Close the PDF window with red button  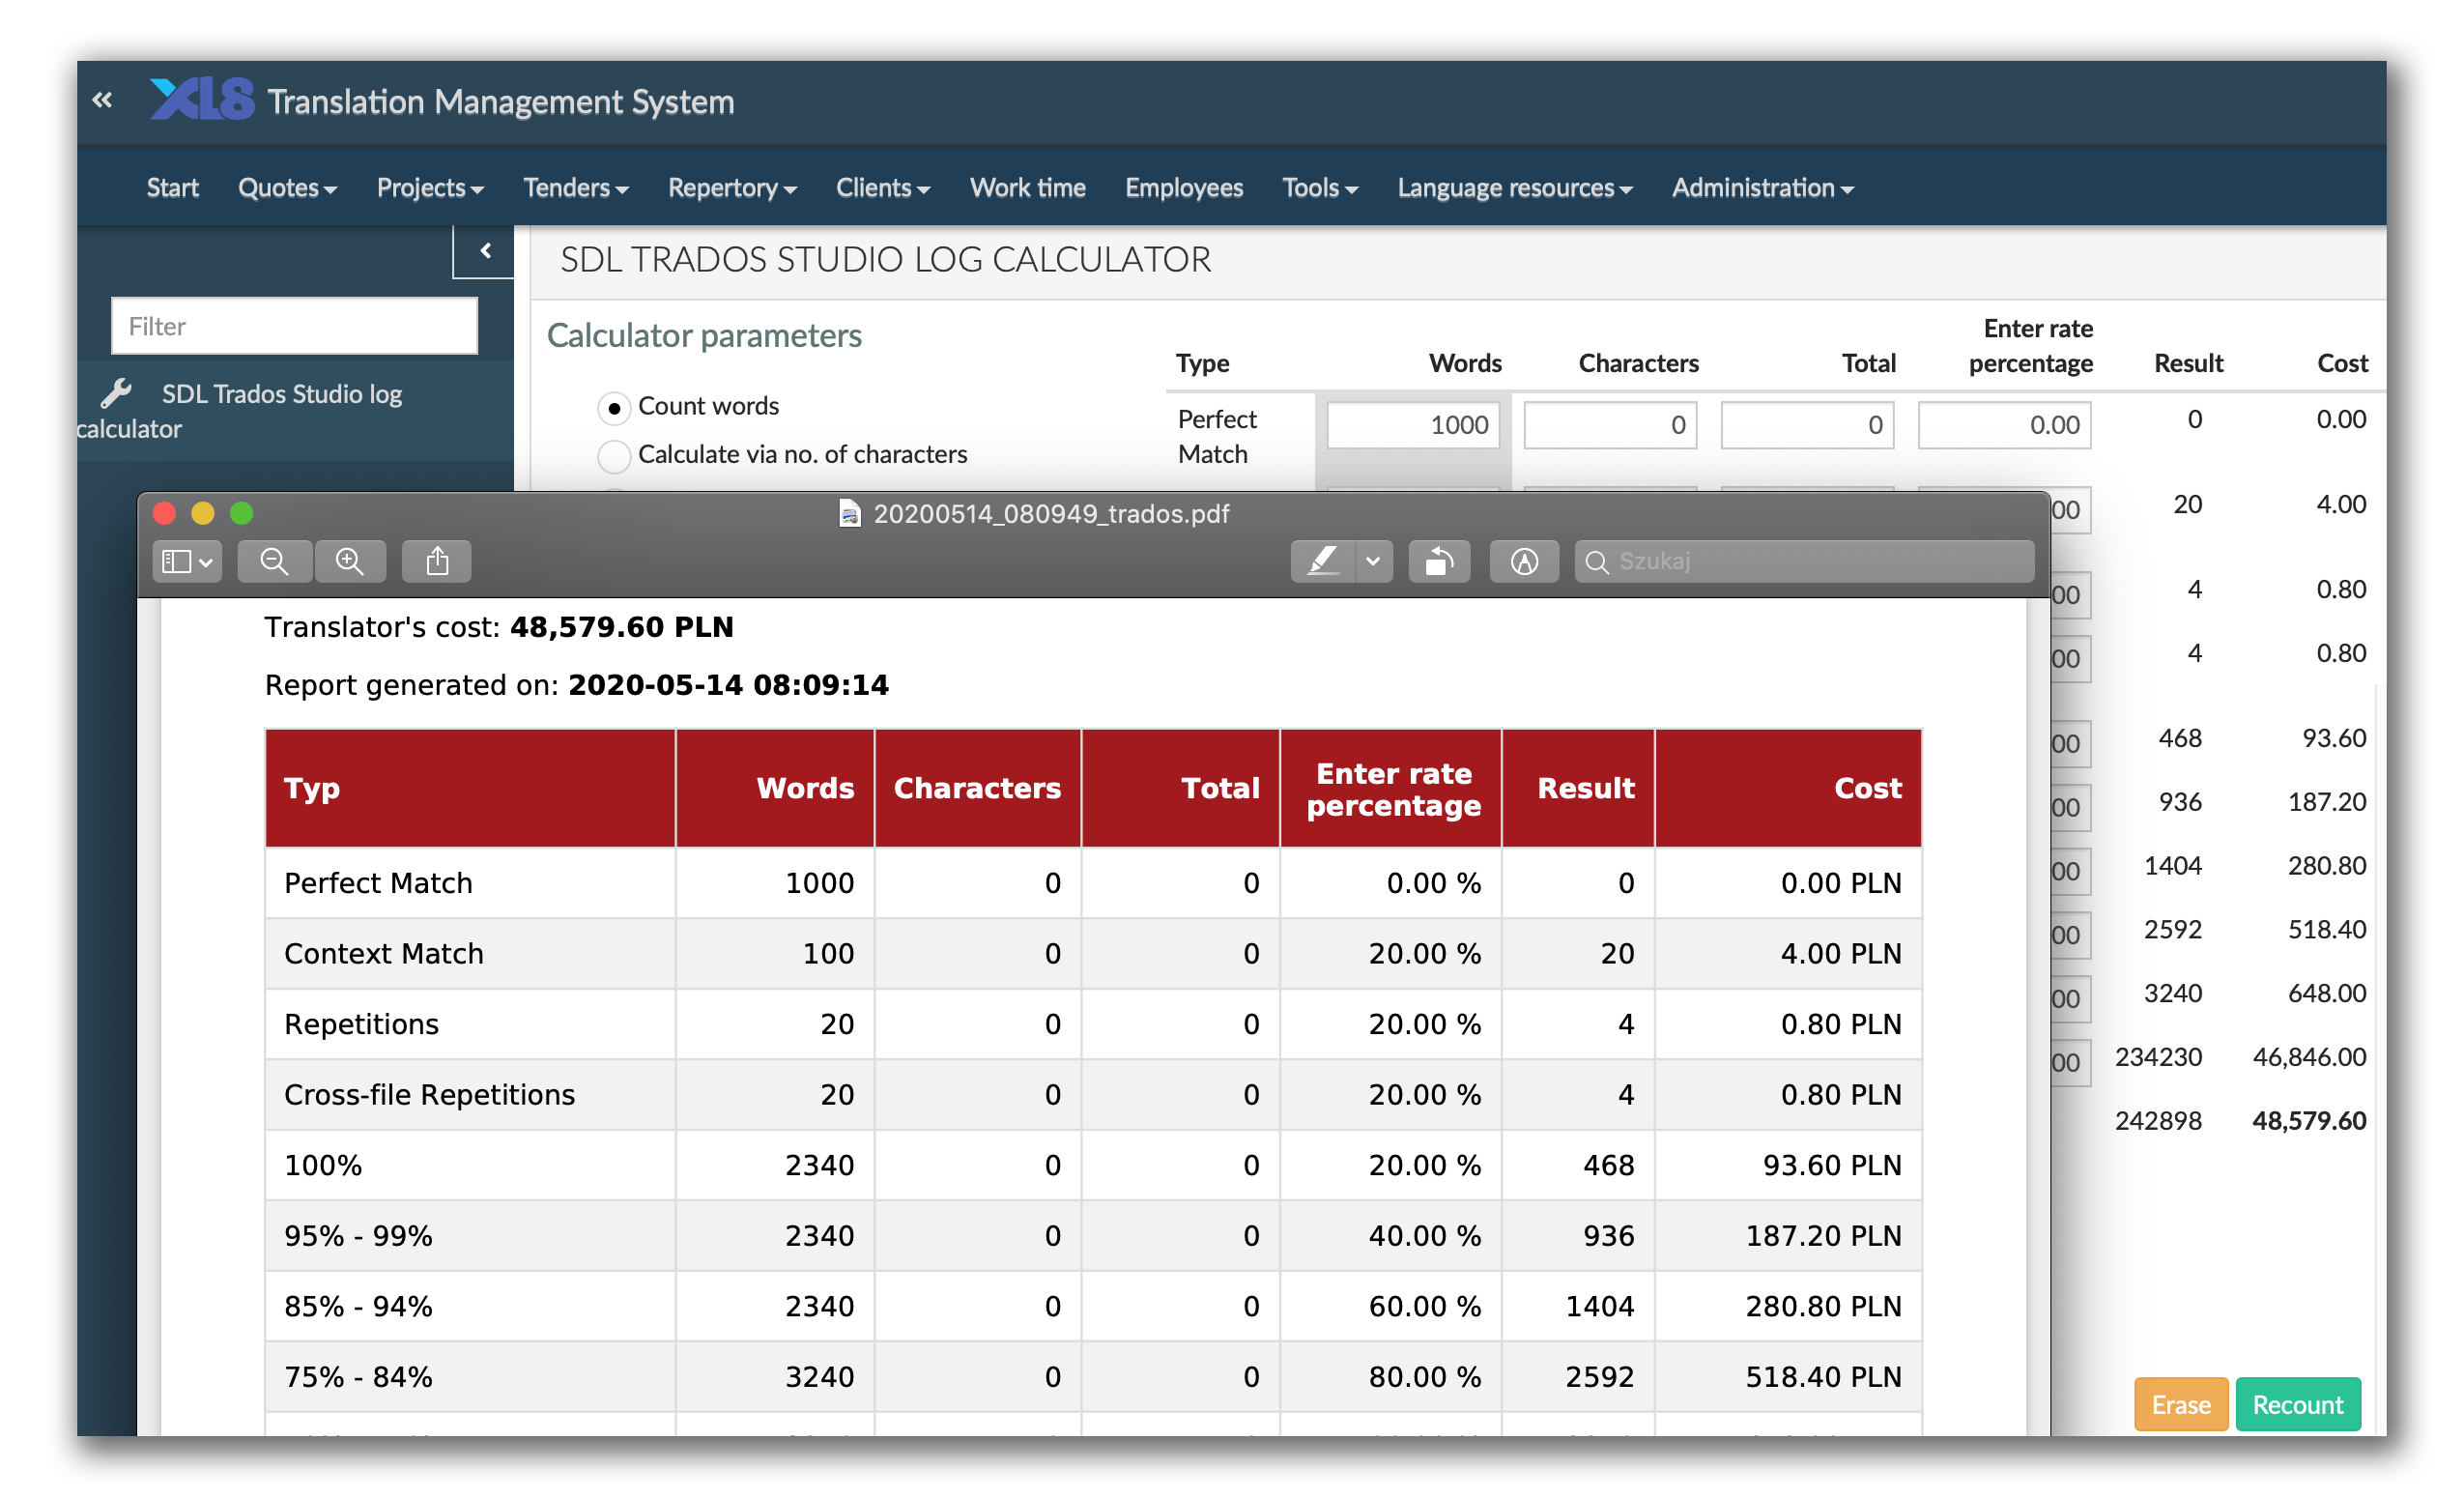pos(165,514)
